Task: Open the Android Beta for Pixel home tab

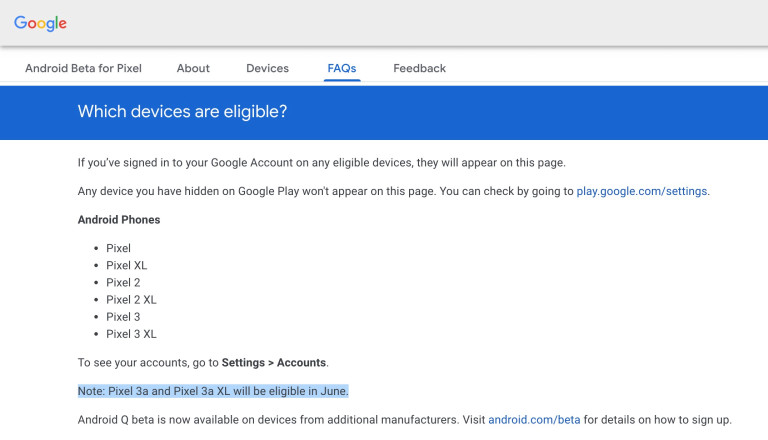Action: click(84, 68)
